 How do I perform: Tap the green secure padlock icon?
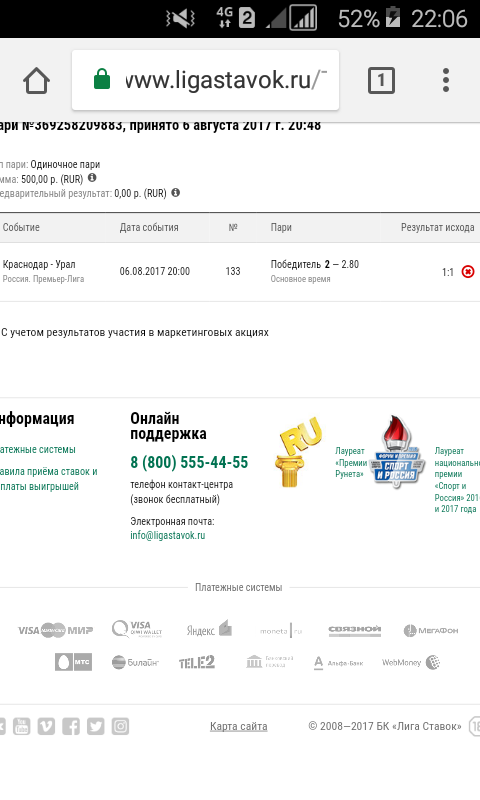(x=102, y=80)
